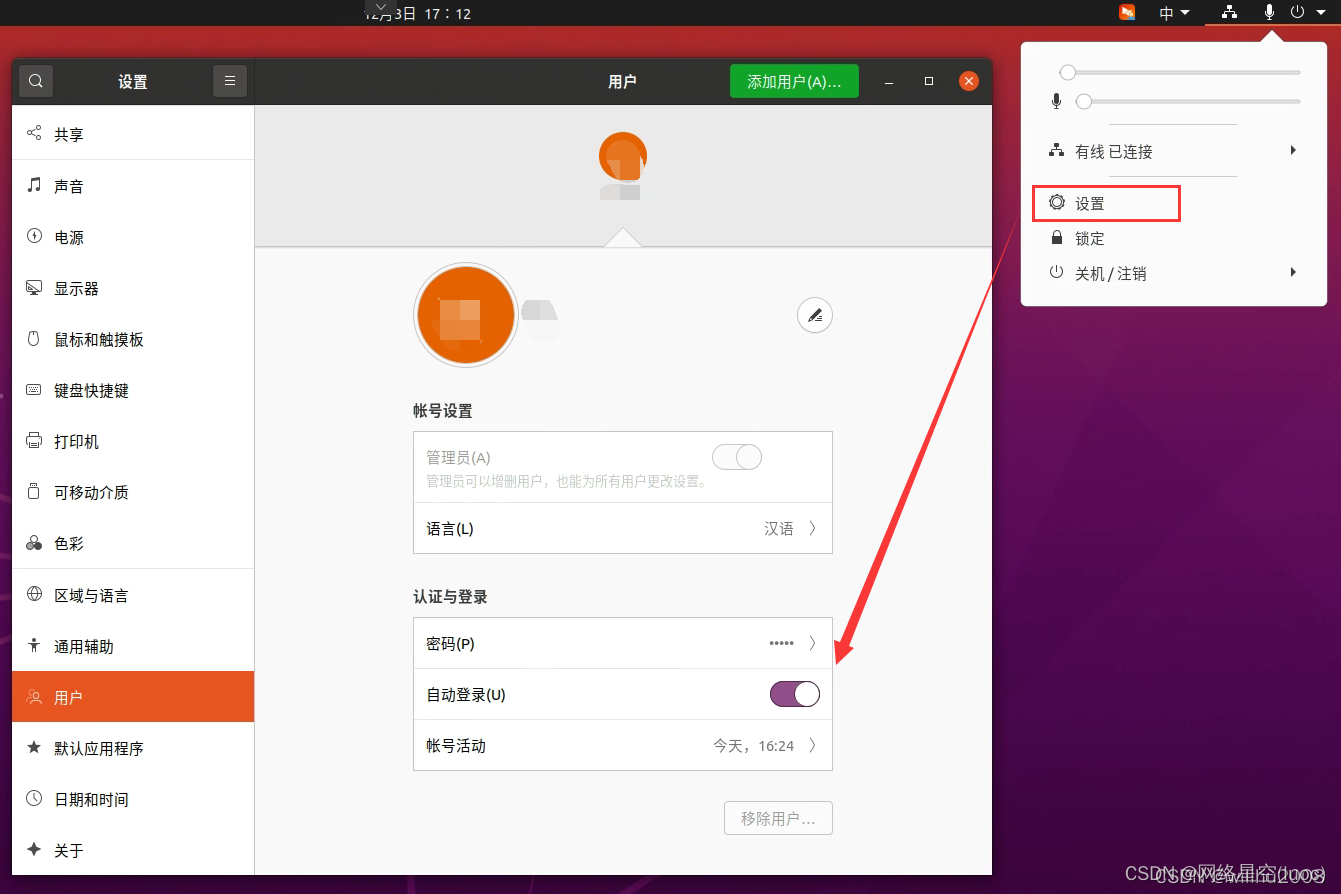Click the pencil edit username icon
Viewport: 1341px width, 894px height.
coord(815,315)
